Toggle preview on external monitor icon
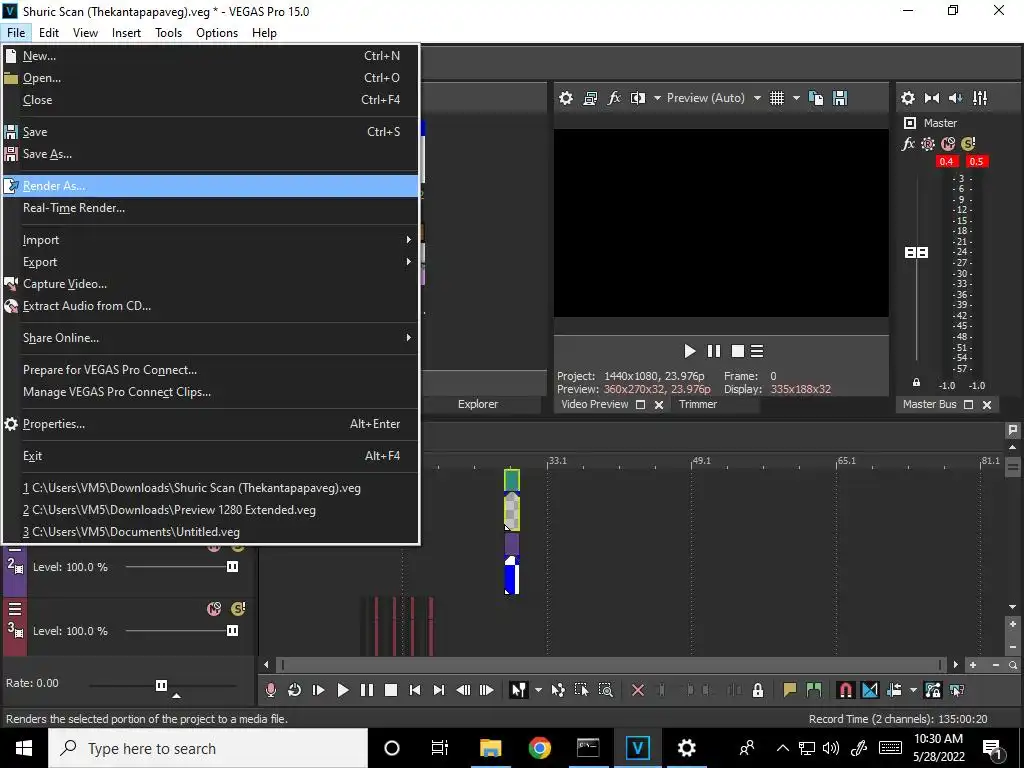1024x768 pixels. [590, 98]
